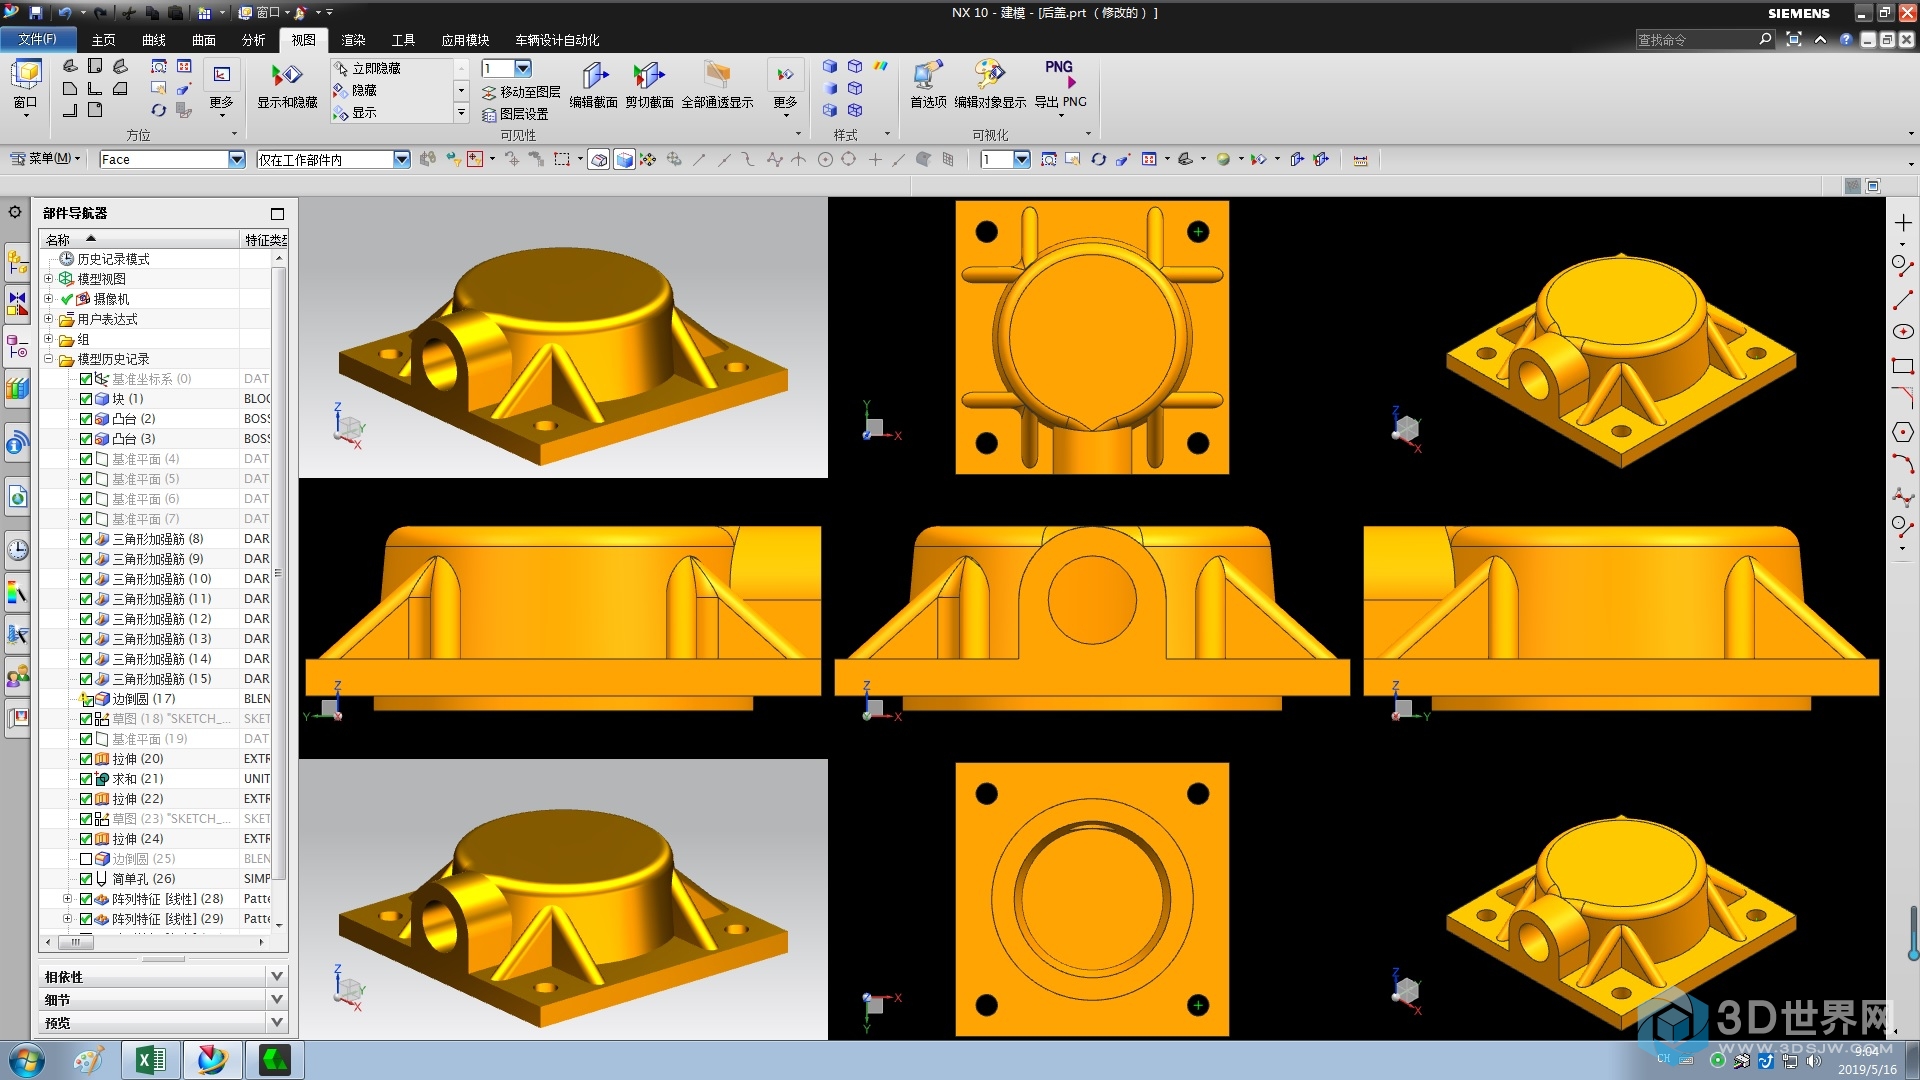Click the Help question mark icon
Viewport: 1920px width, 1080px height.
tap(1846, 40)
